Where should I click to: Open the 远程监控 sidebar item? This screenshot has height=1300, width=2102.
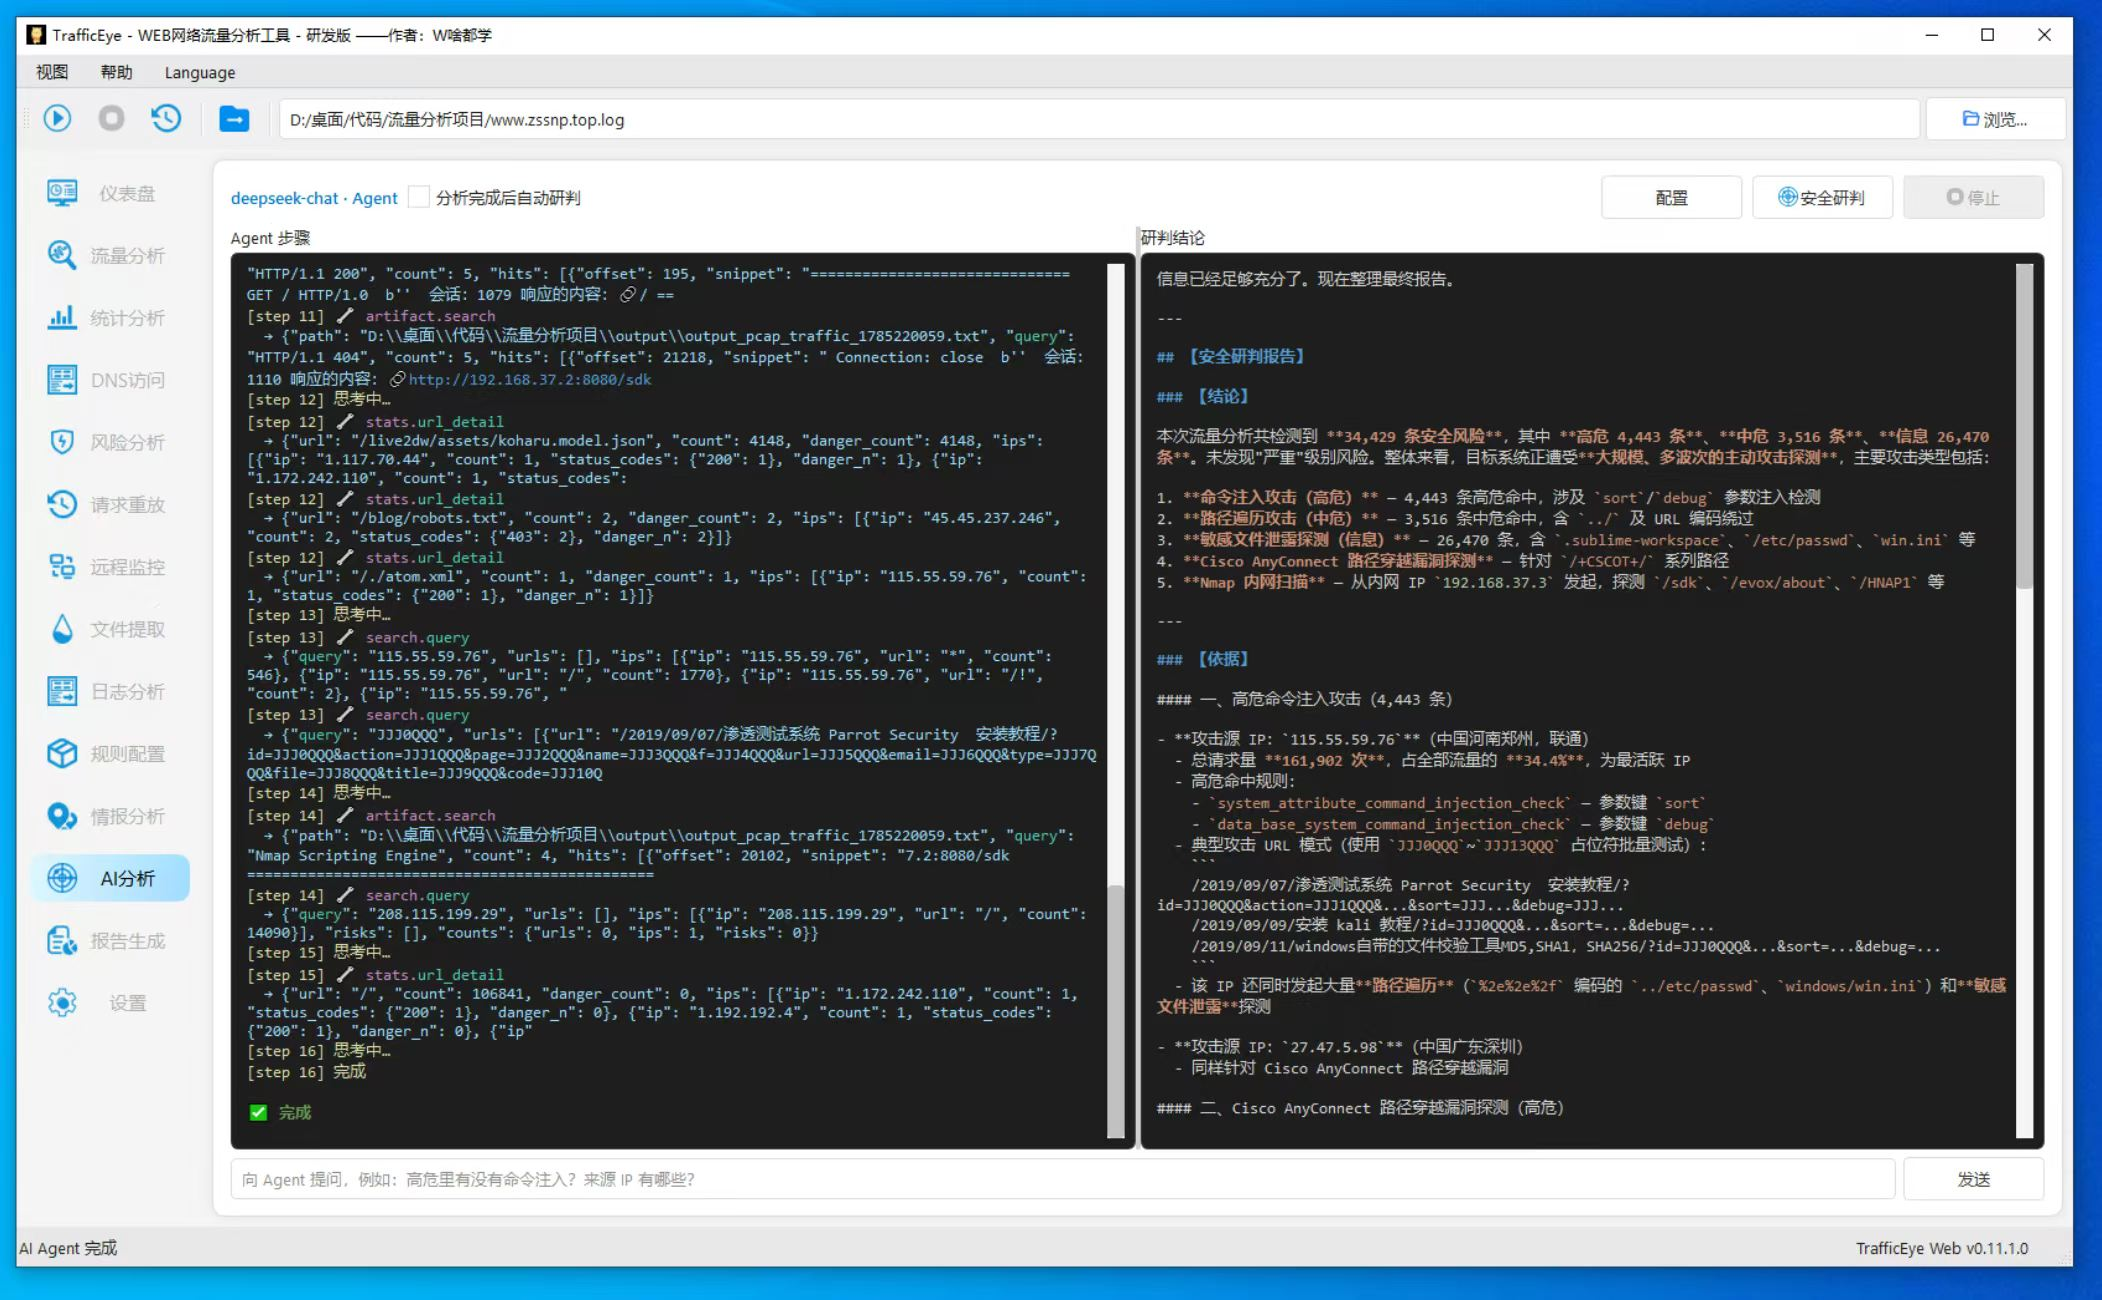(x=110, y=567)
